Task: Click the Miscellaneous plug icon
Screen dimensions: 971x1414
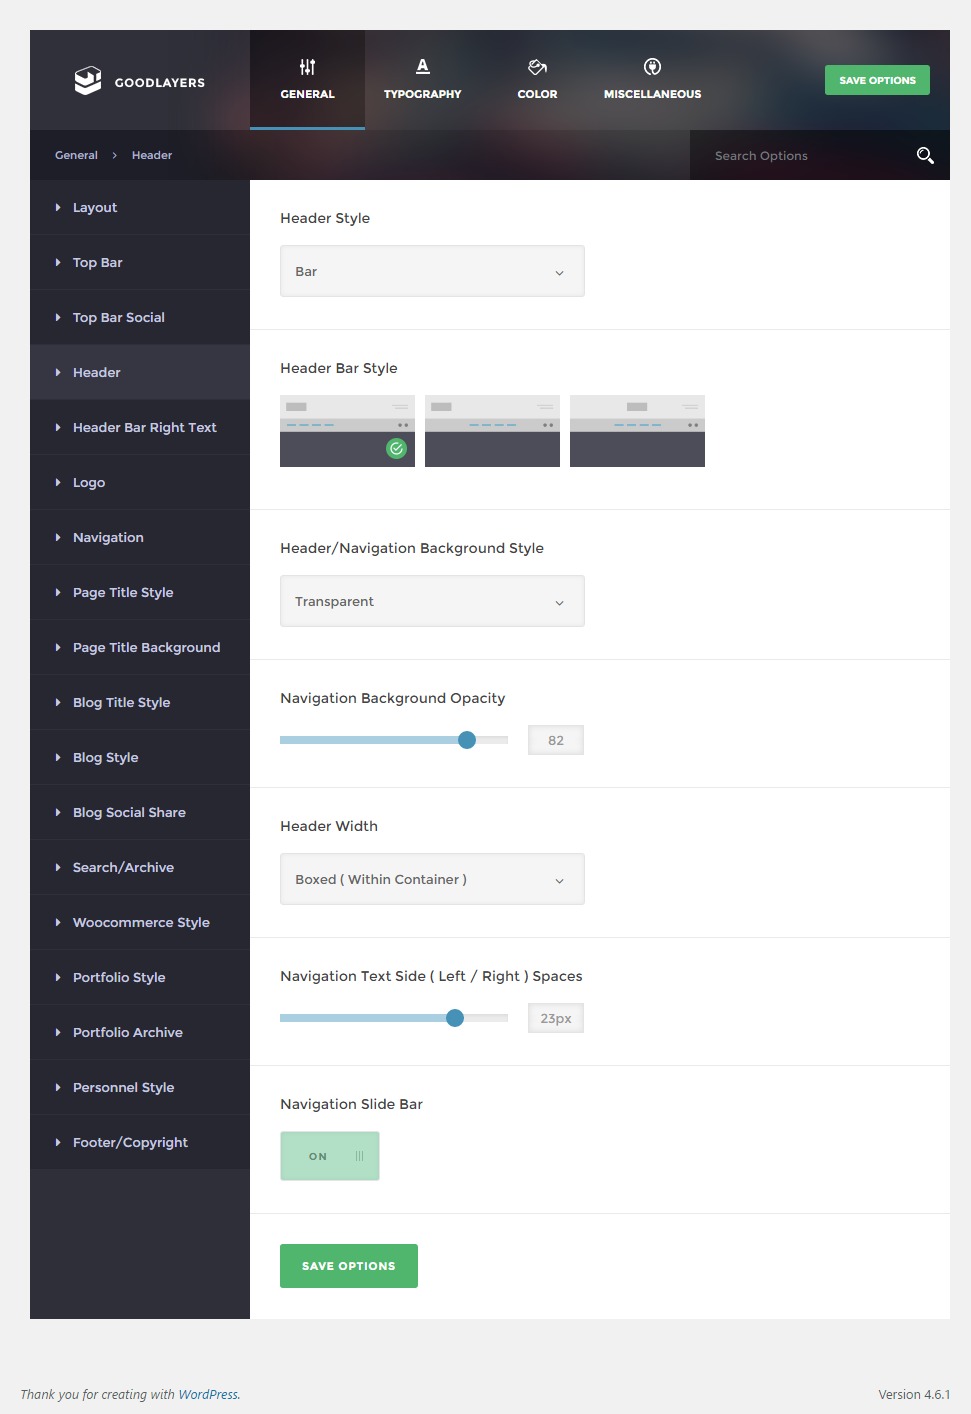Action: (x=652, y=67)
